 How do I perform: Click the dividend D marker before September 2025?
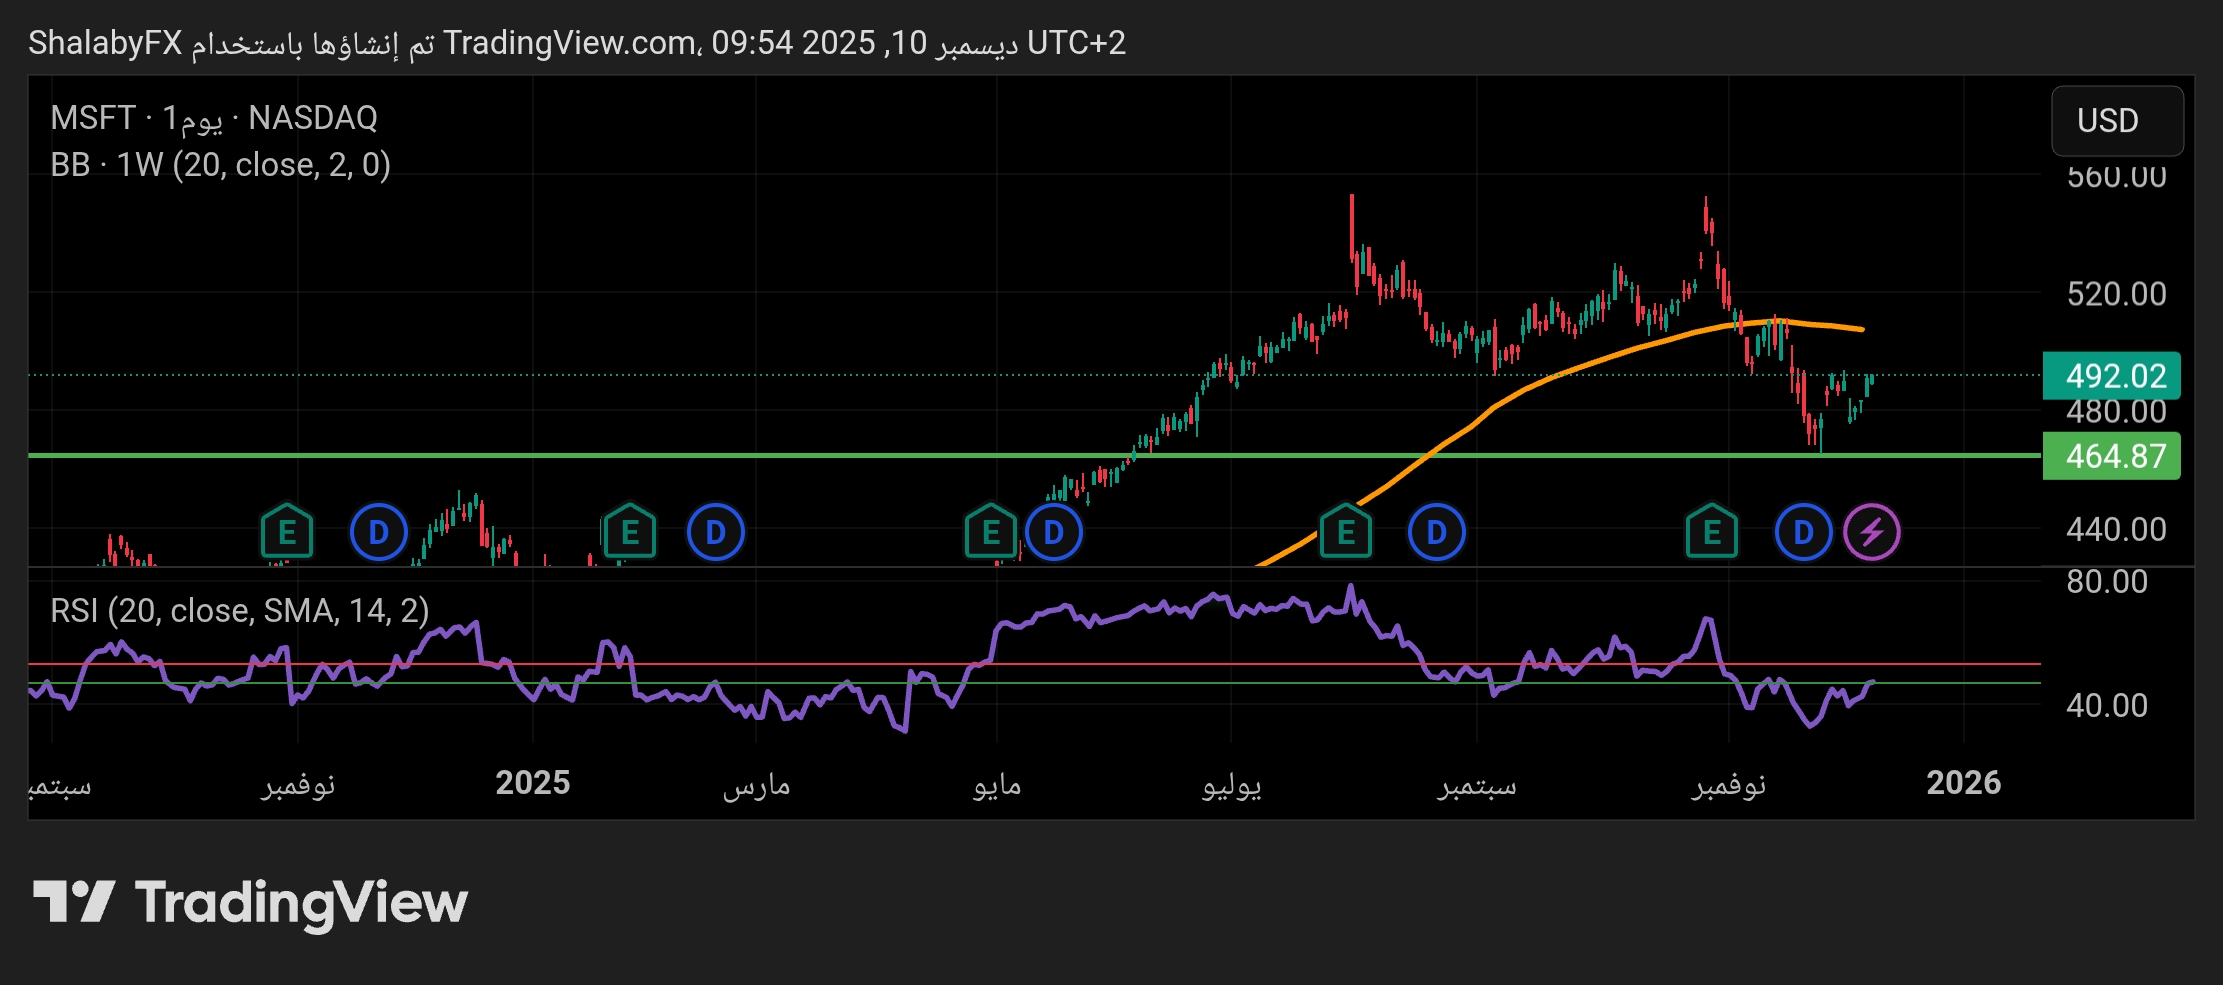(1436, 532)
